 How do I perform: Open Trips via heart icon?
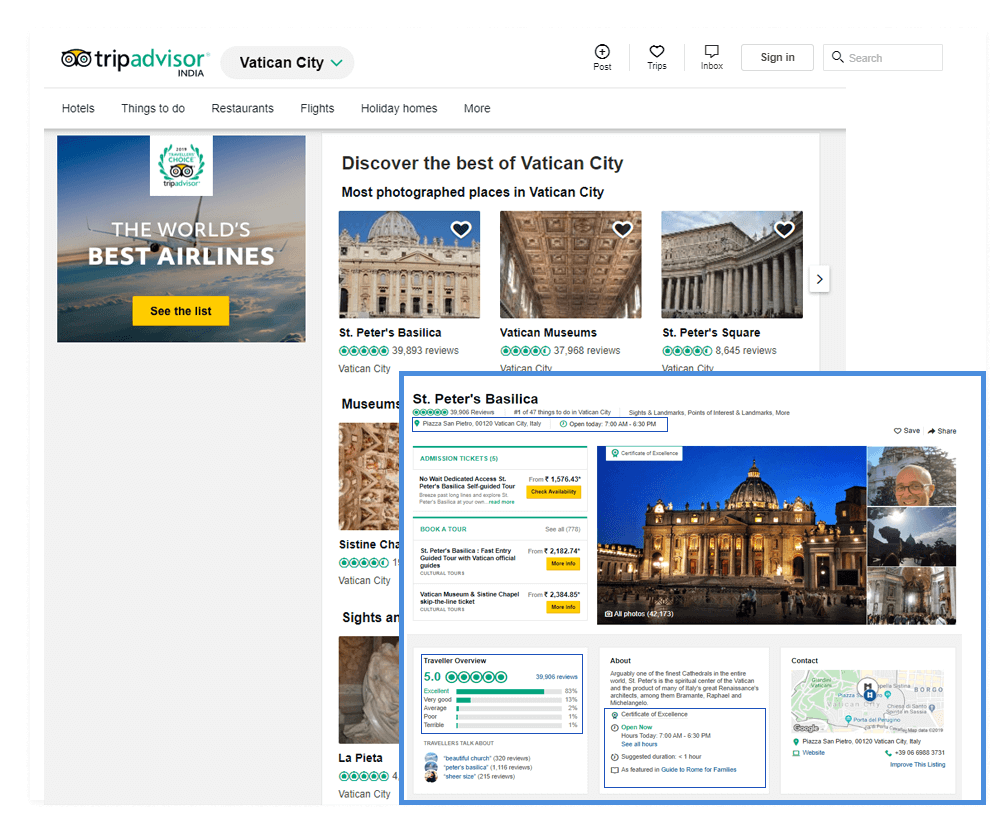coord(656,51)
